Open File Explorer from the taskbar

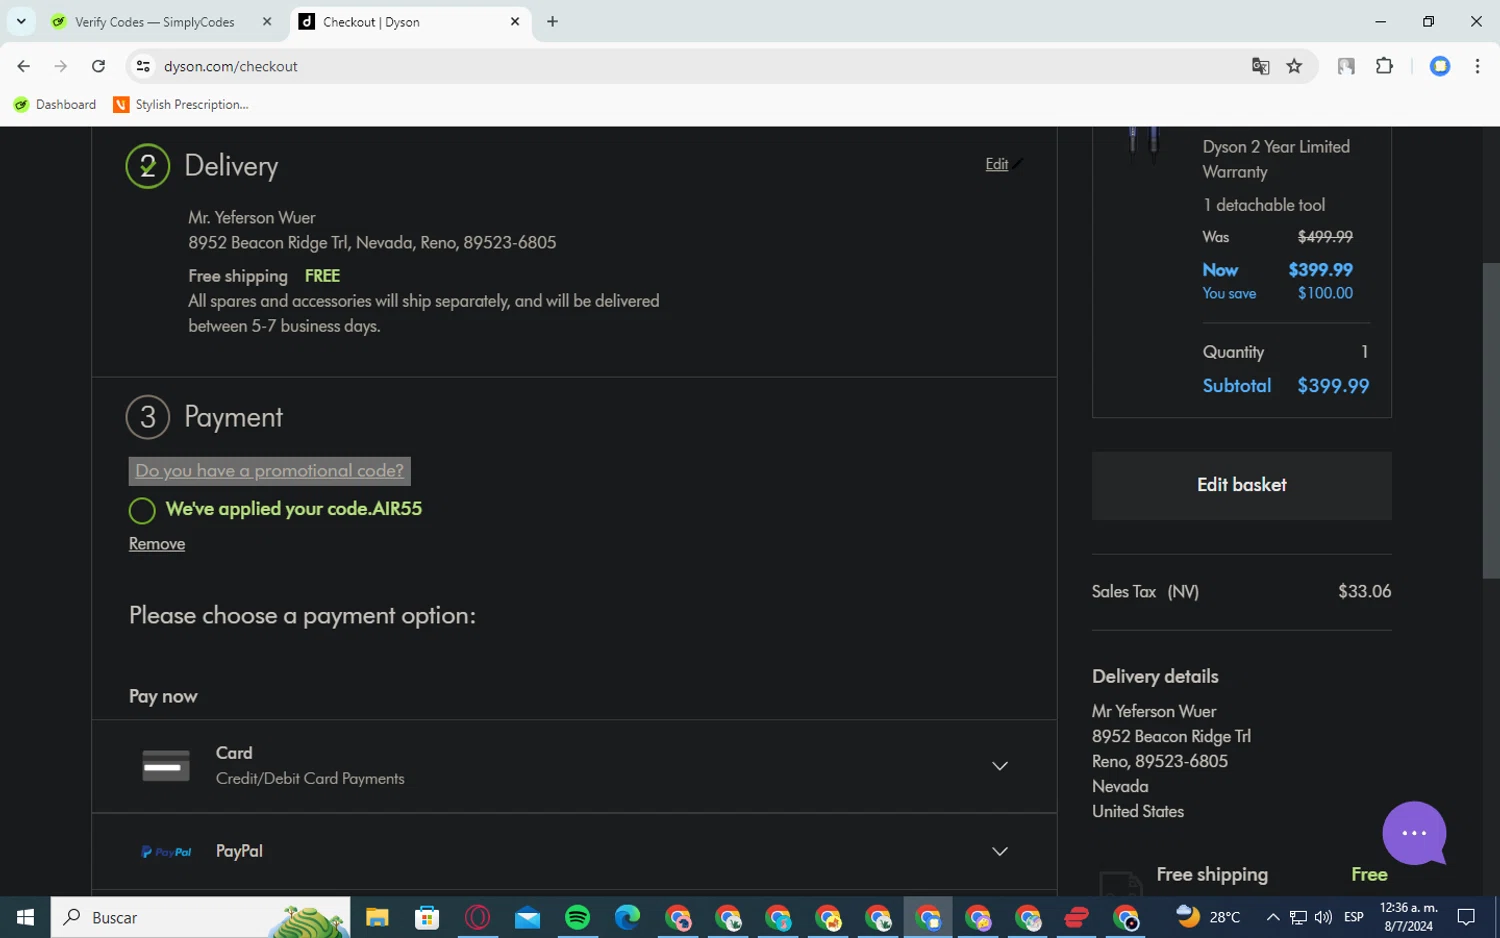click(x=377, y=917)
